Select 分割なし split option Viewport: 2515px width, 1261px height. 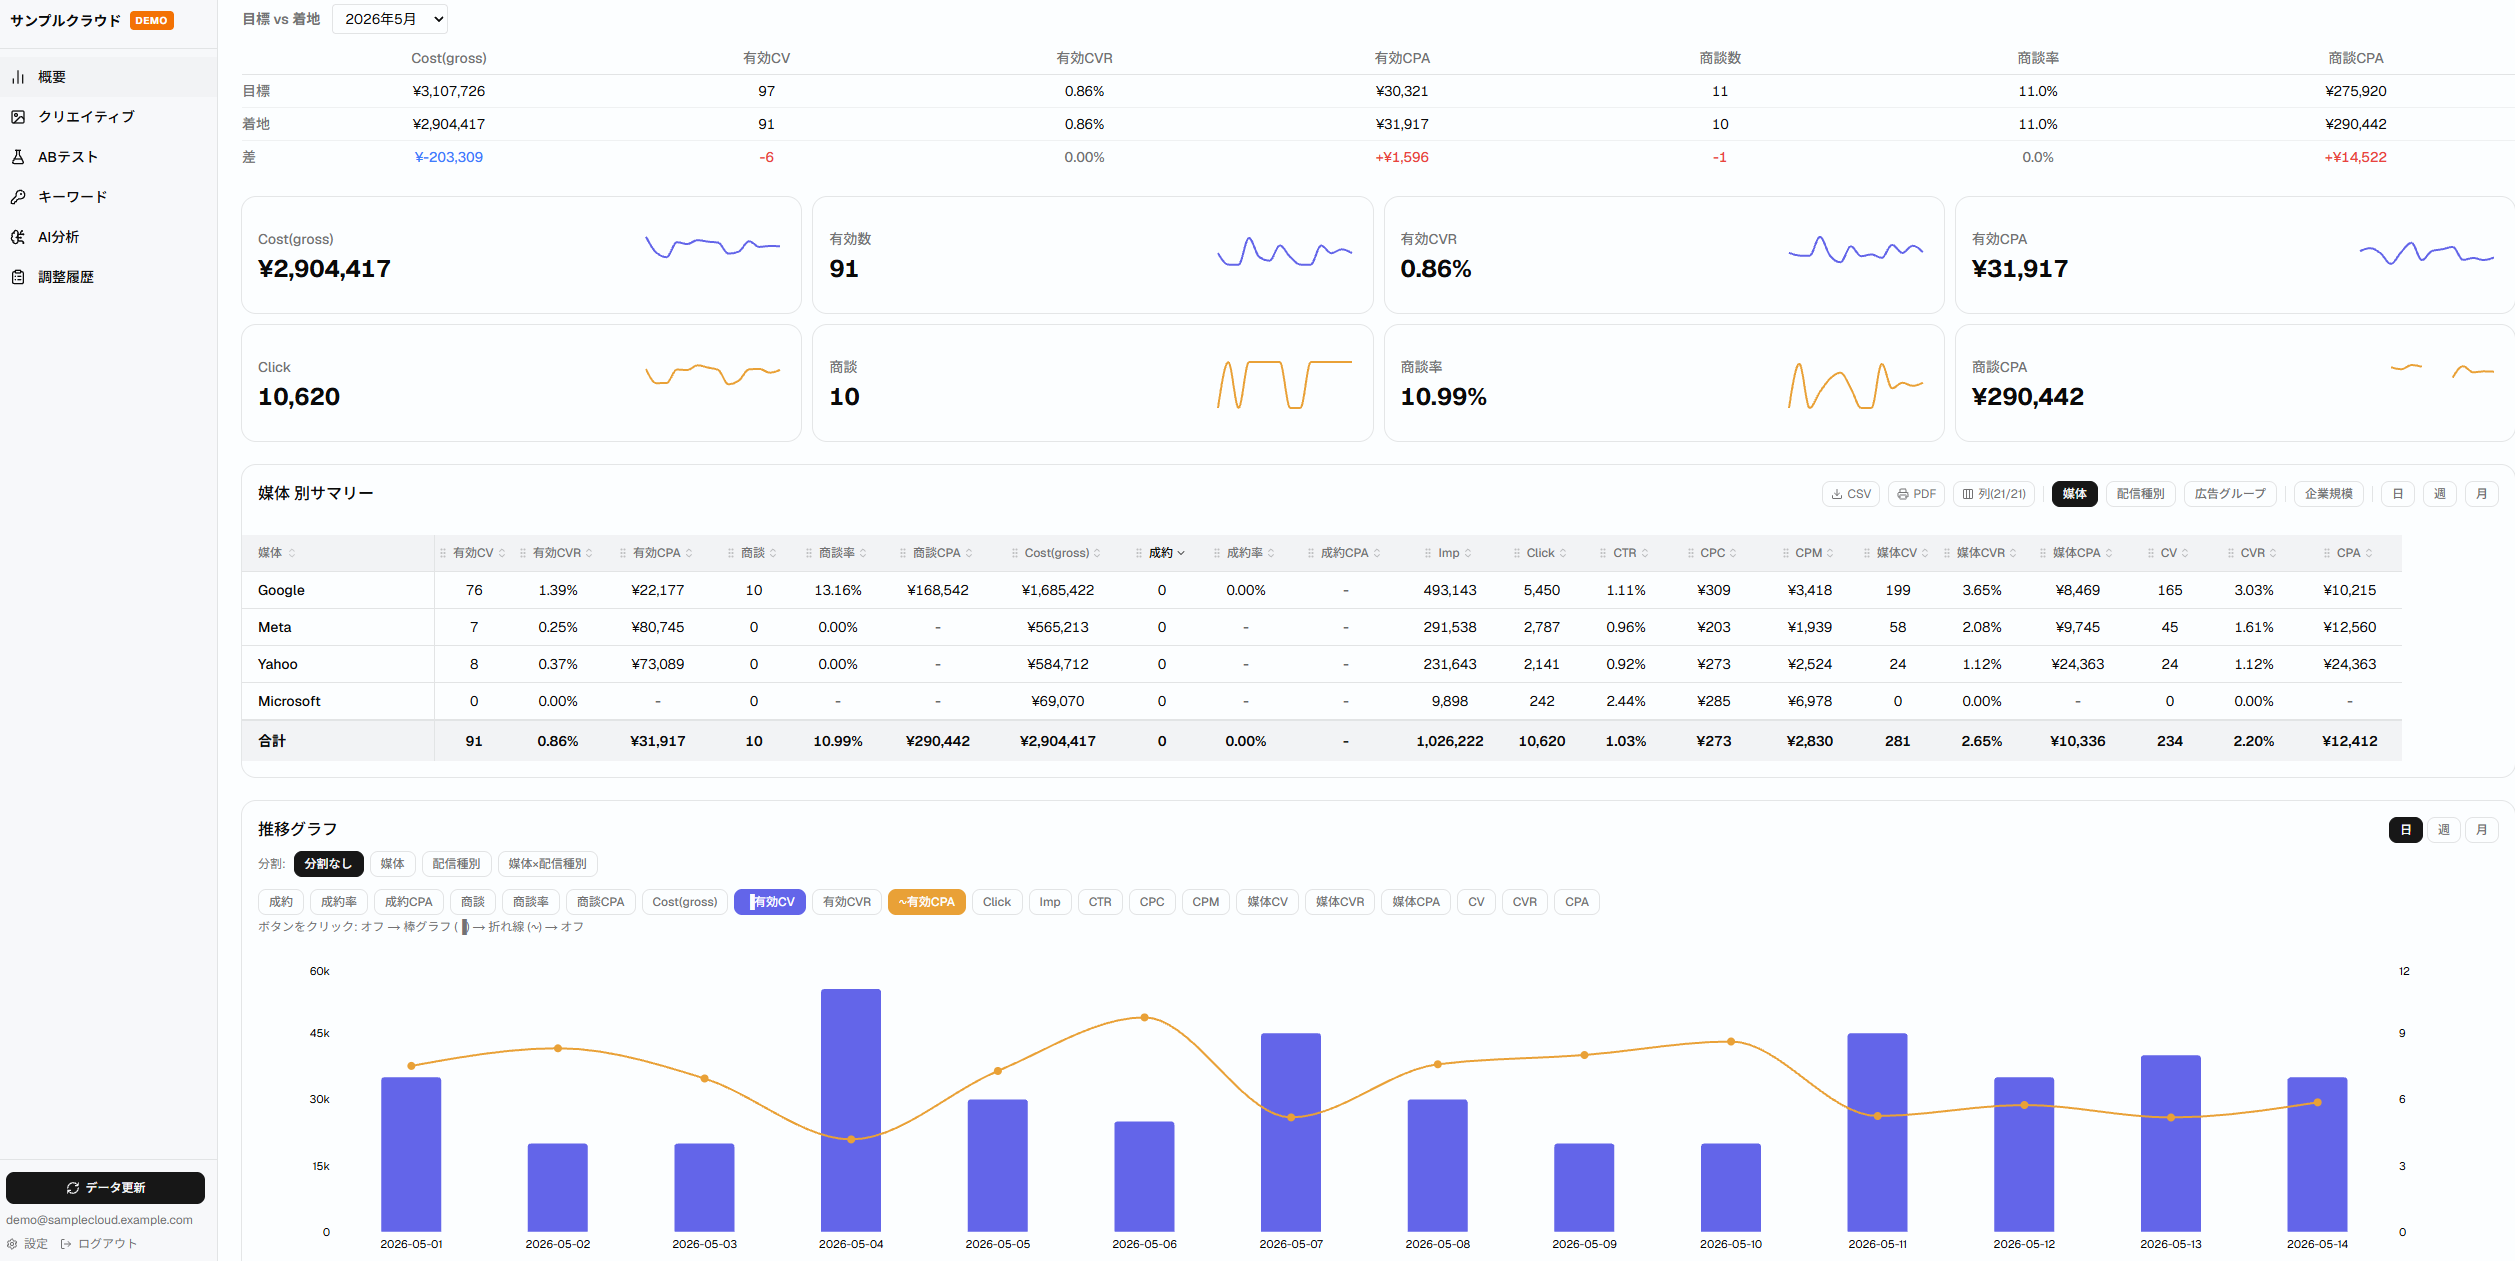[x=328, y=864]
